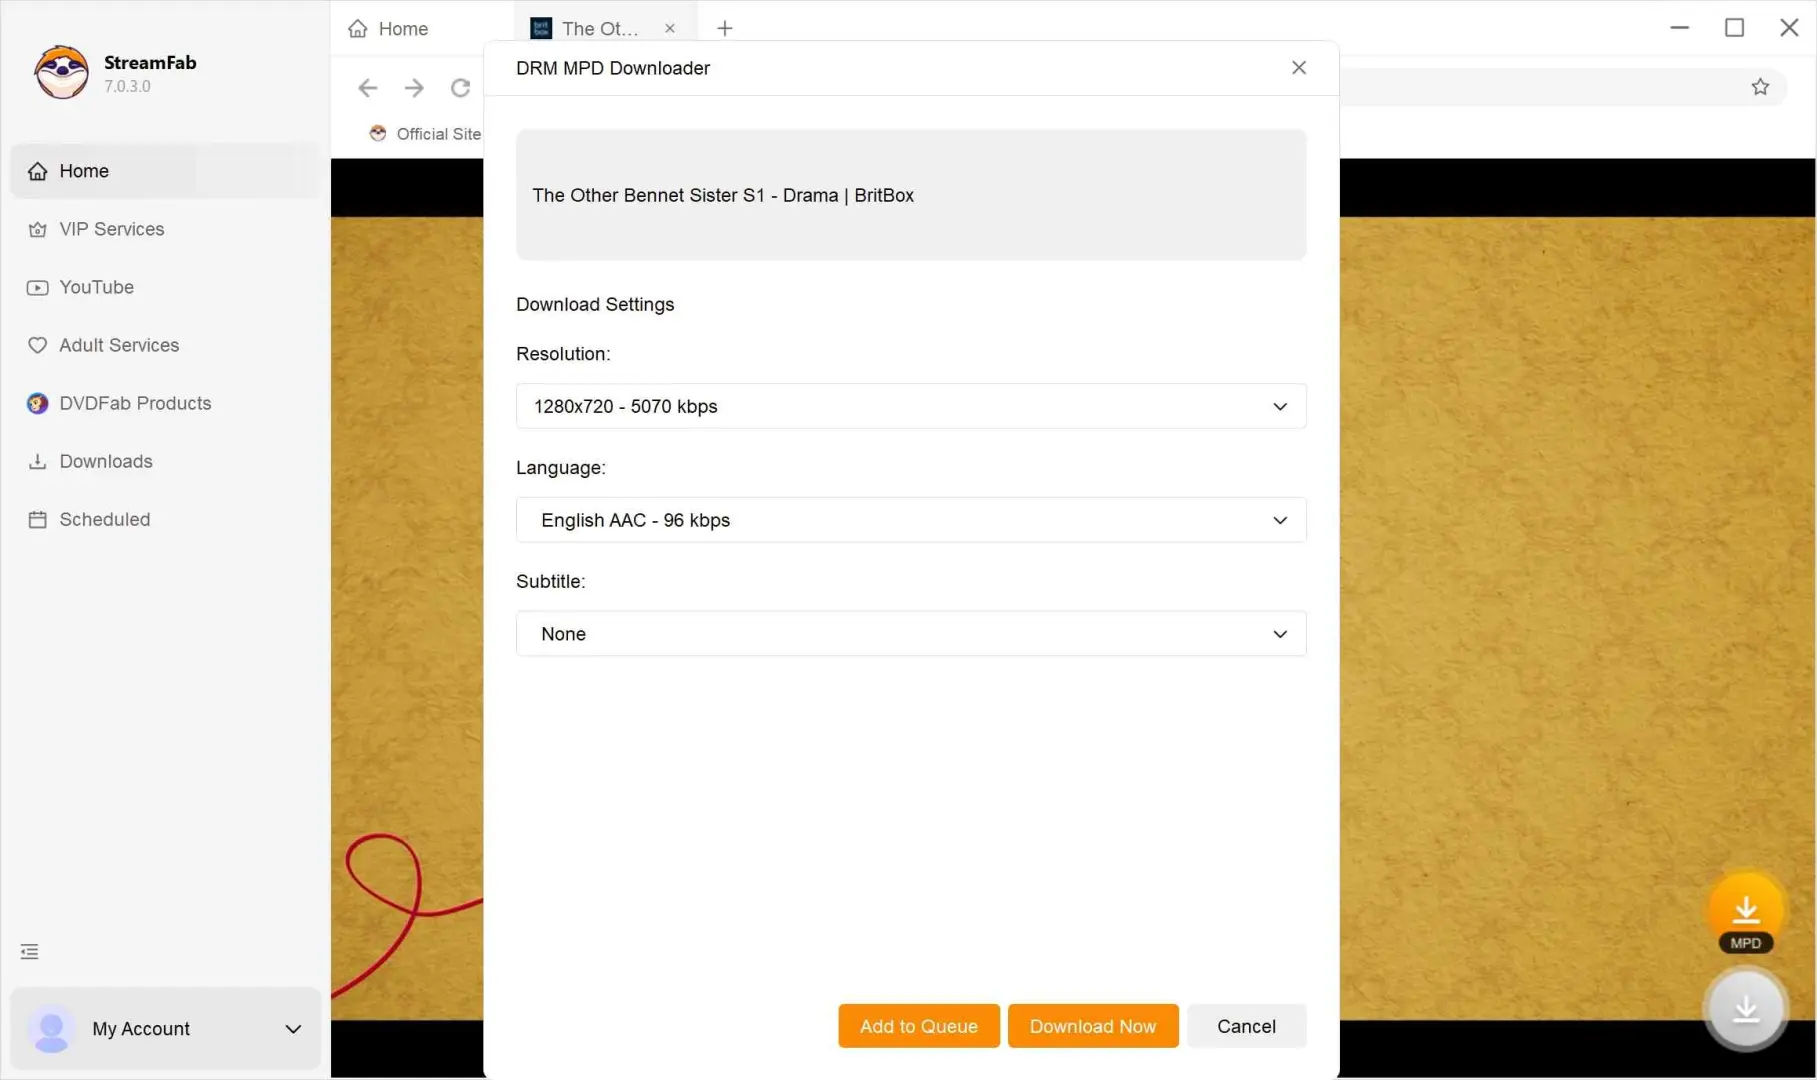Click Download Now button
This screenshot has height=1080, width=1817.
pyautogui.click(x=1092, y=1026)
